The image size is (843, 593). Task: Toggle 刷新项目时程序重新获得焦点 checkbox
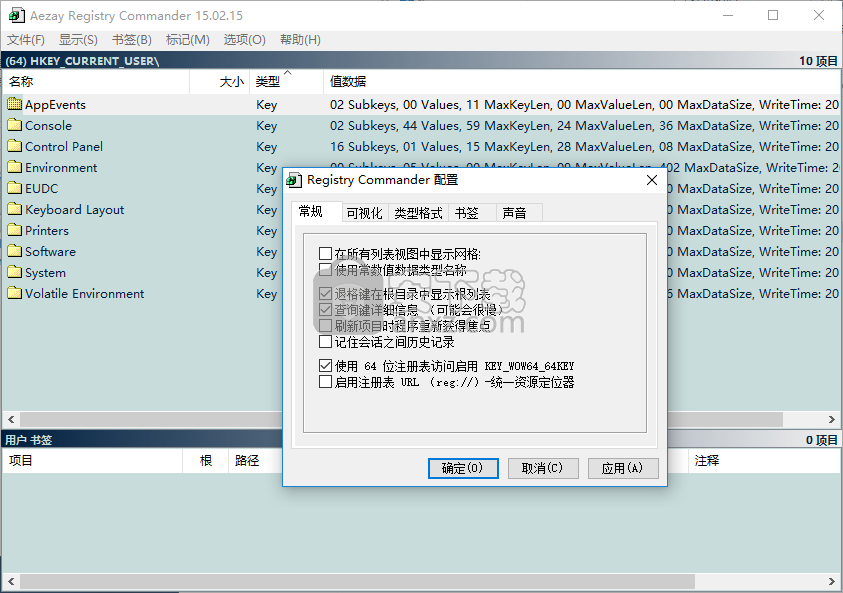click(325, 326)
